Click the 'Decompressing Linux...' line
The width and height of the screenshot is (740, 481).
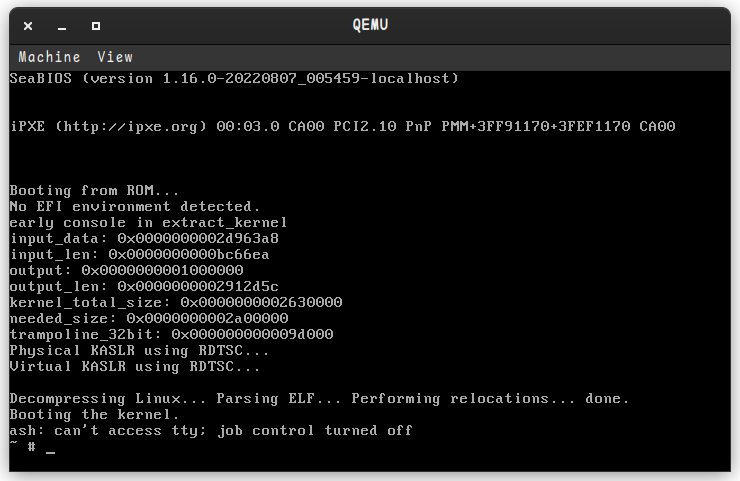[x=320, y=399]
